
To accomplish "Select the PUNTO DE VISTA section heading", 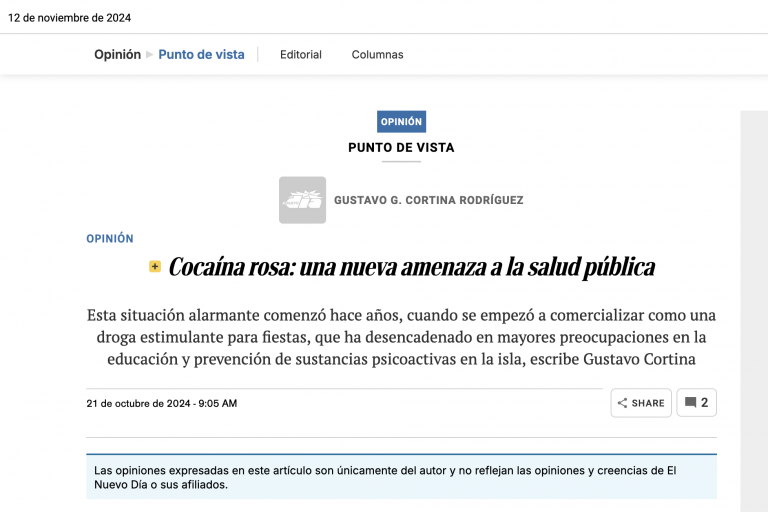I will [401, 147].
